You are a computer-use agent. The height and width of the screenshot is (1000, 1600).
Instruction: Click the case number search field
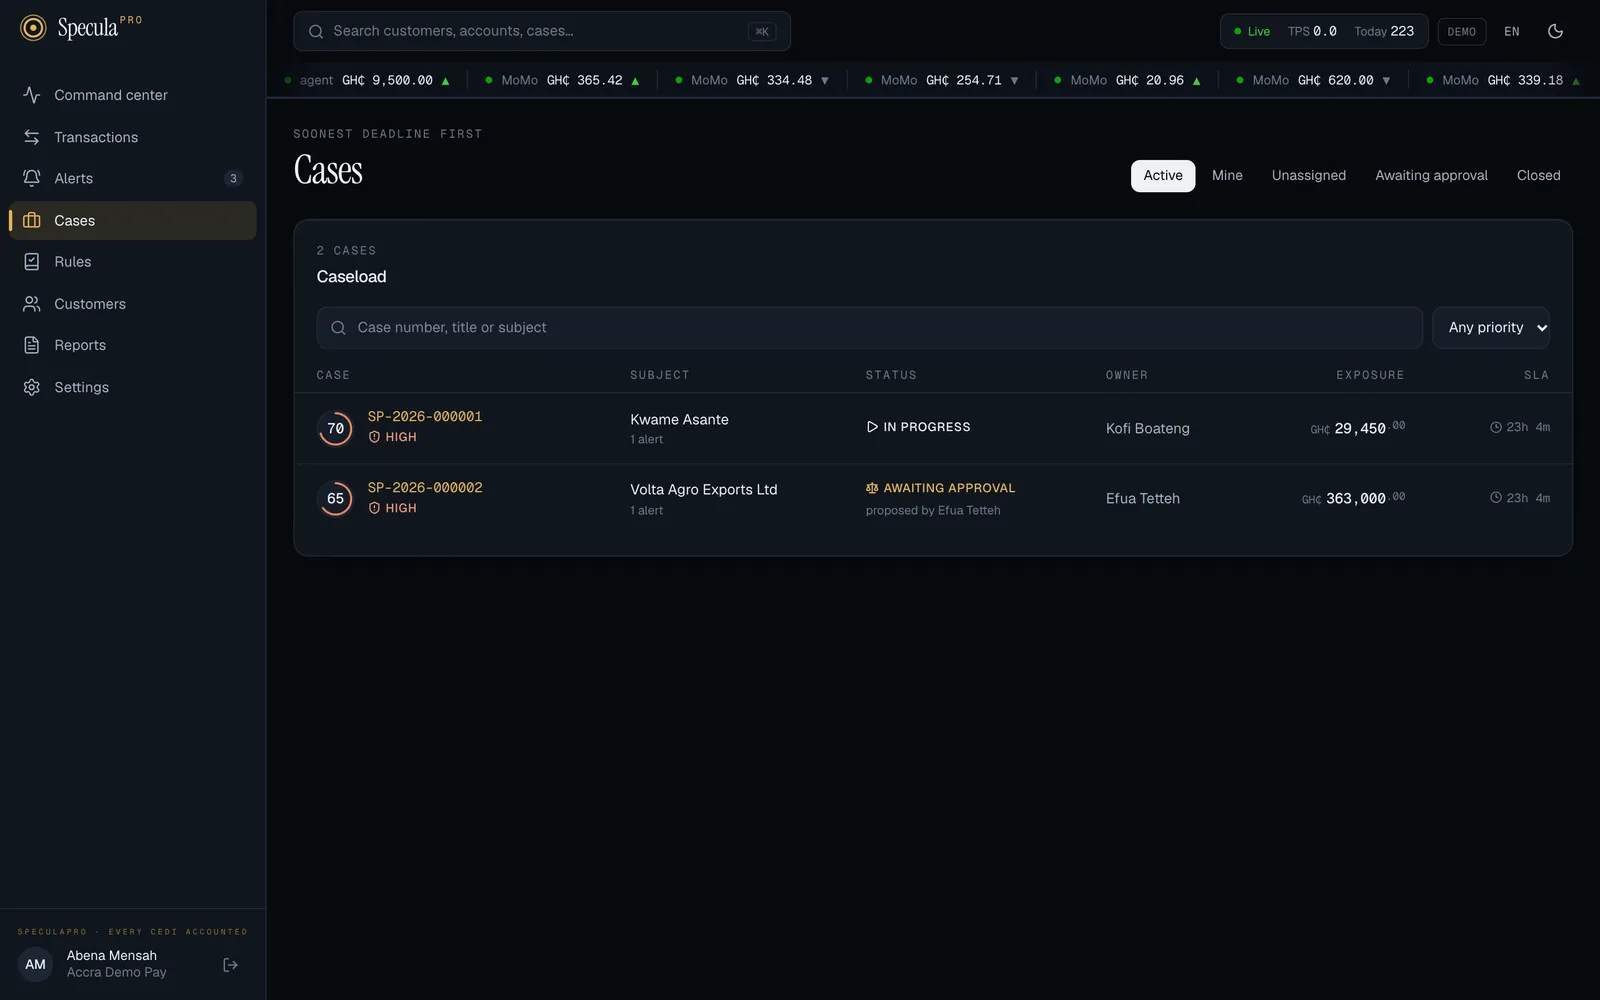point(869,328)
